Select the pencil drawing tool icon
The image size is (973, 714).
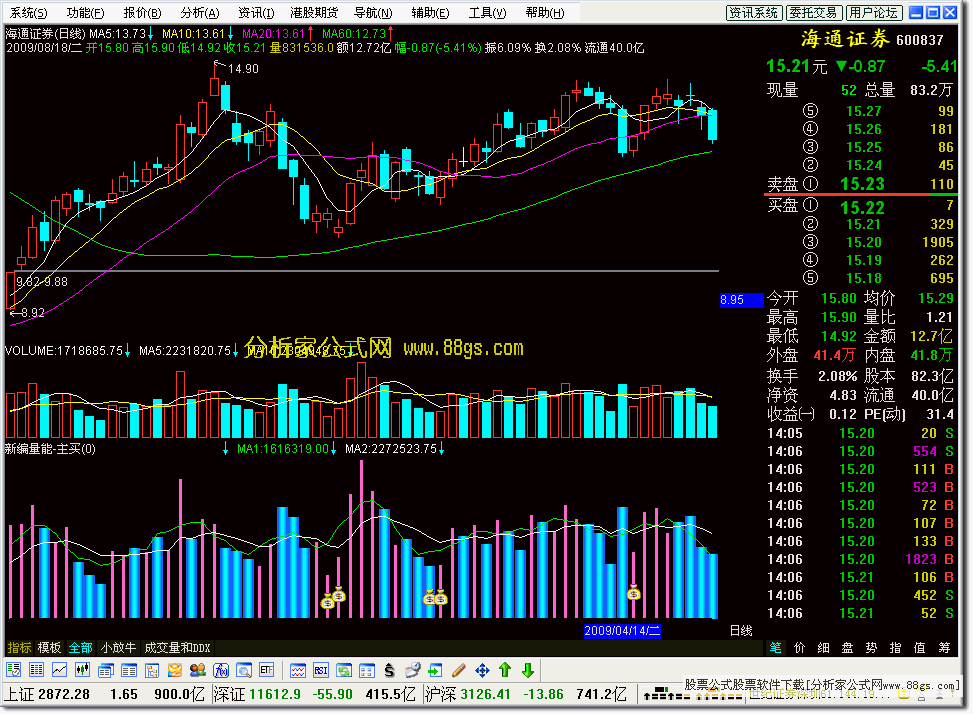(x=459, y=671)
